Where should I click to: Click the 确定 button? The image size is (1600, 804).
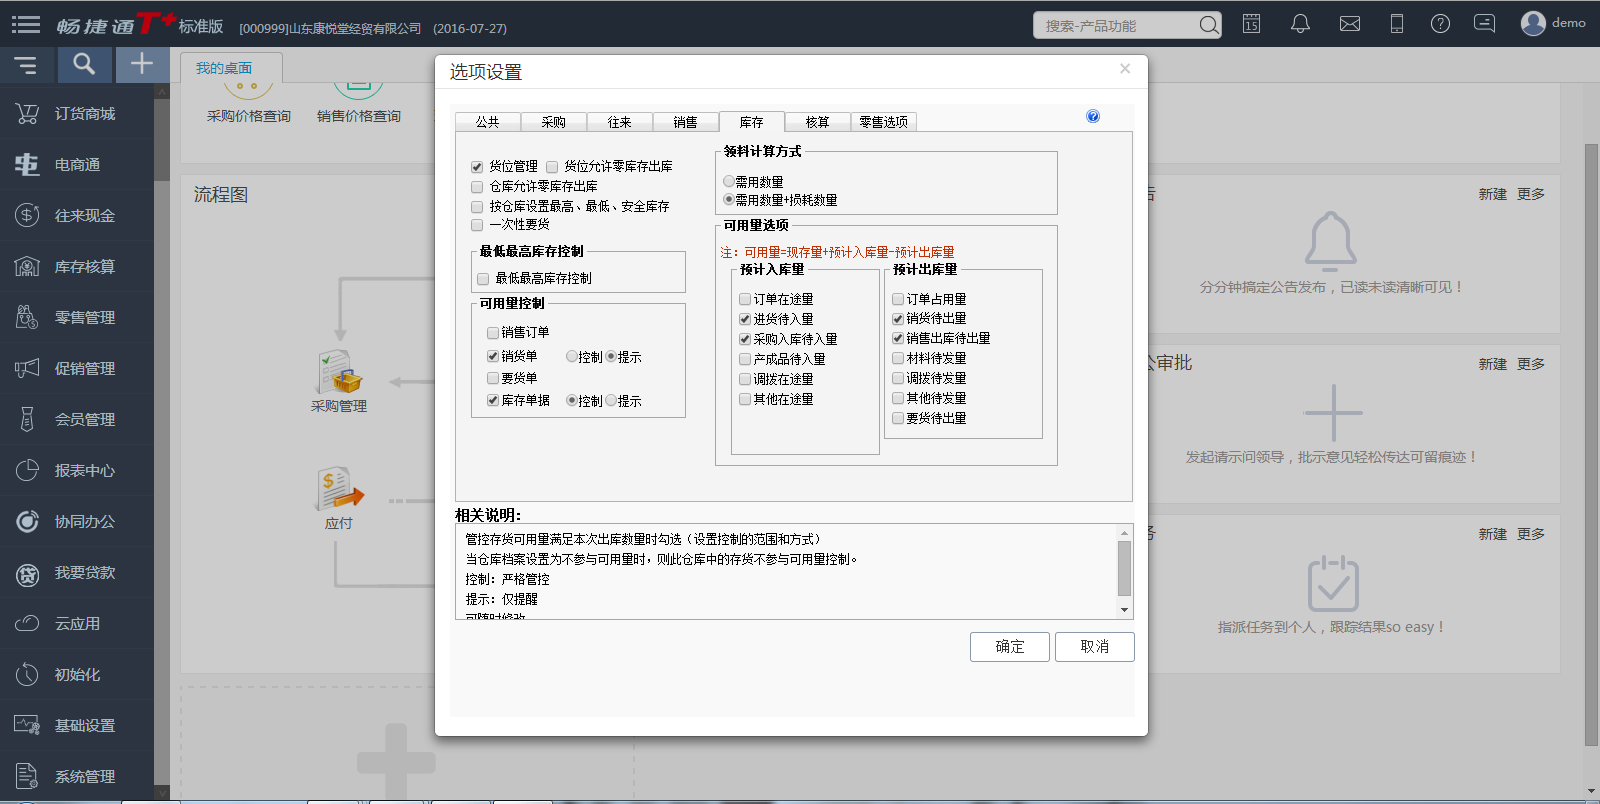tap(1009, 647)
